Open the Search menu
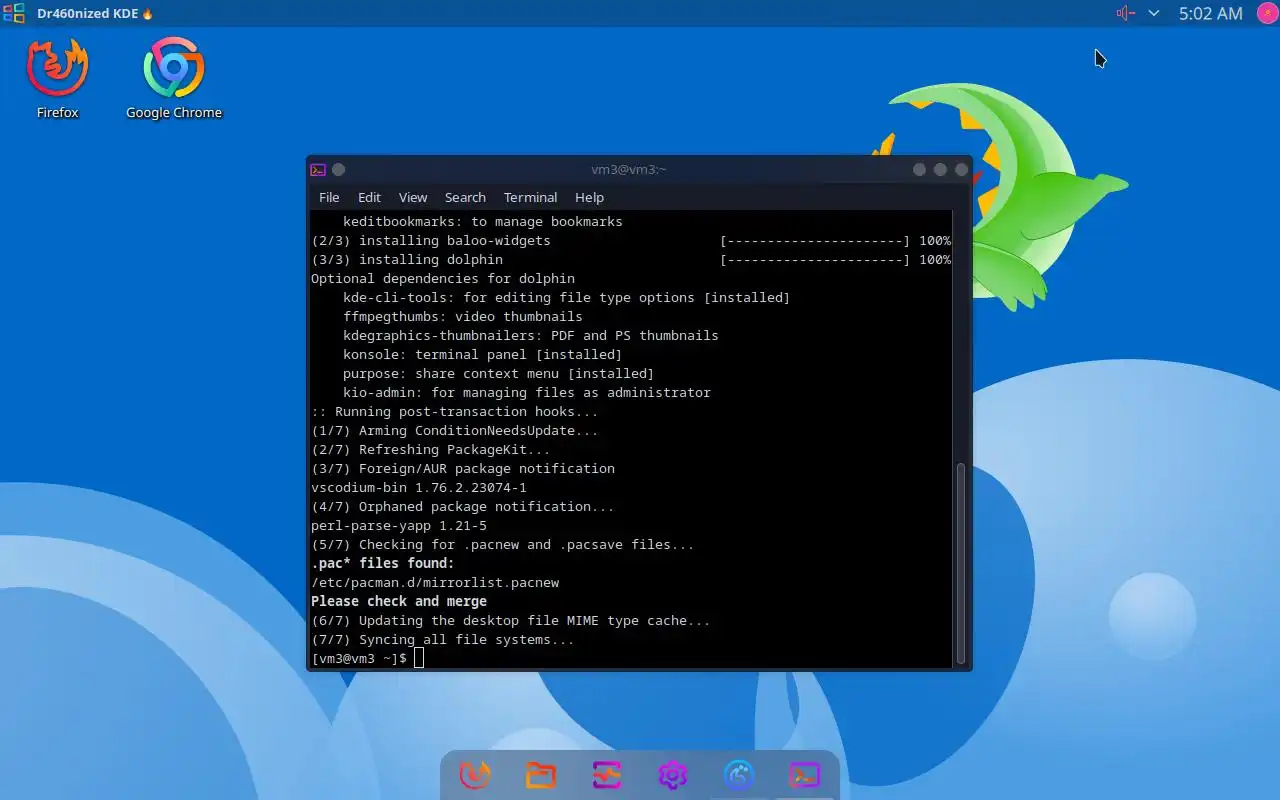The width and height of the screenshot is (1280, 800). point(465,197)
